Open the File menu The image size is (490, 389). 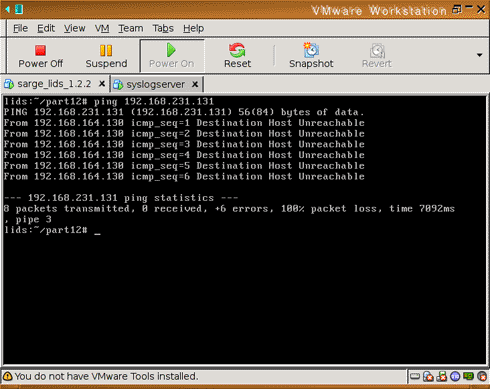tap(20, 28)
